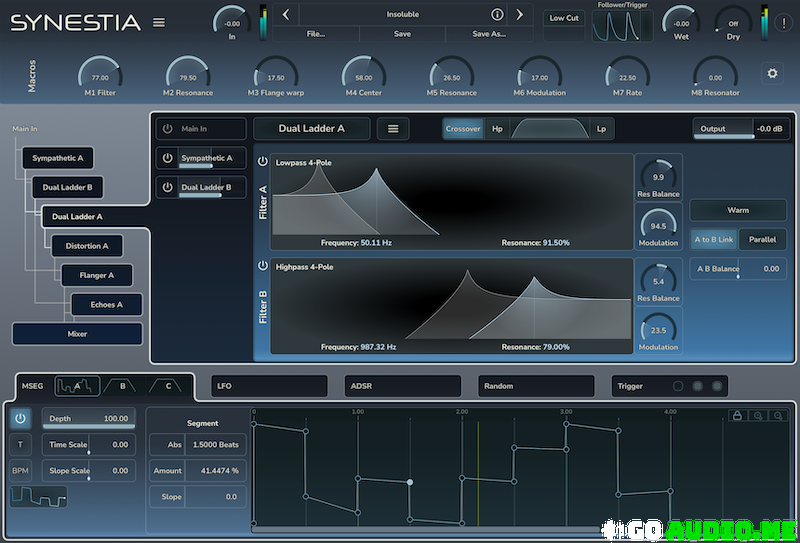The width and height of the screenshot is (800, 543).
Task: Toggle Dual Ladder B input power
Action: [167, 187]
